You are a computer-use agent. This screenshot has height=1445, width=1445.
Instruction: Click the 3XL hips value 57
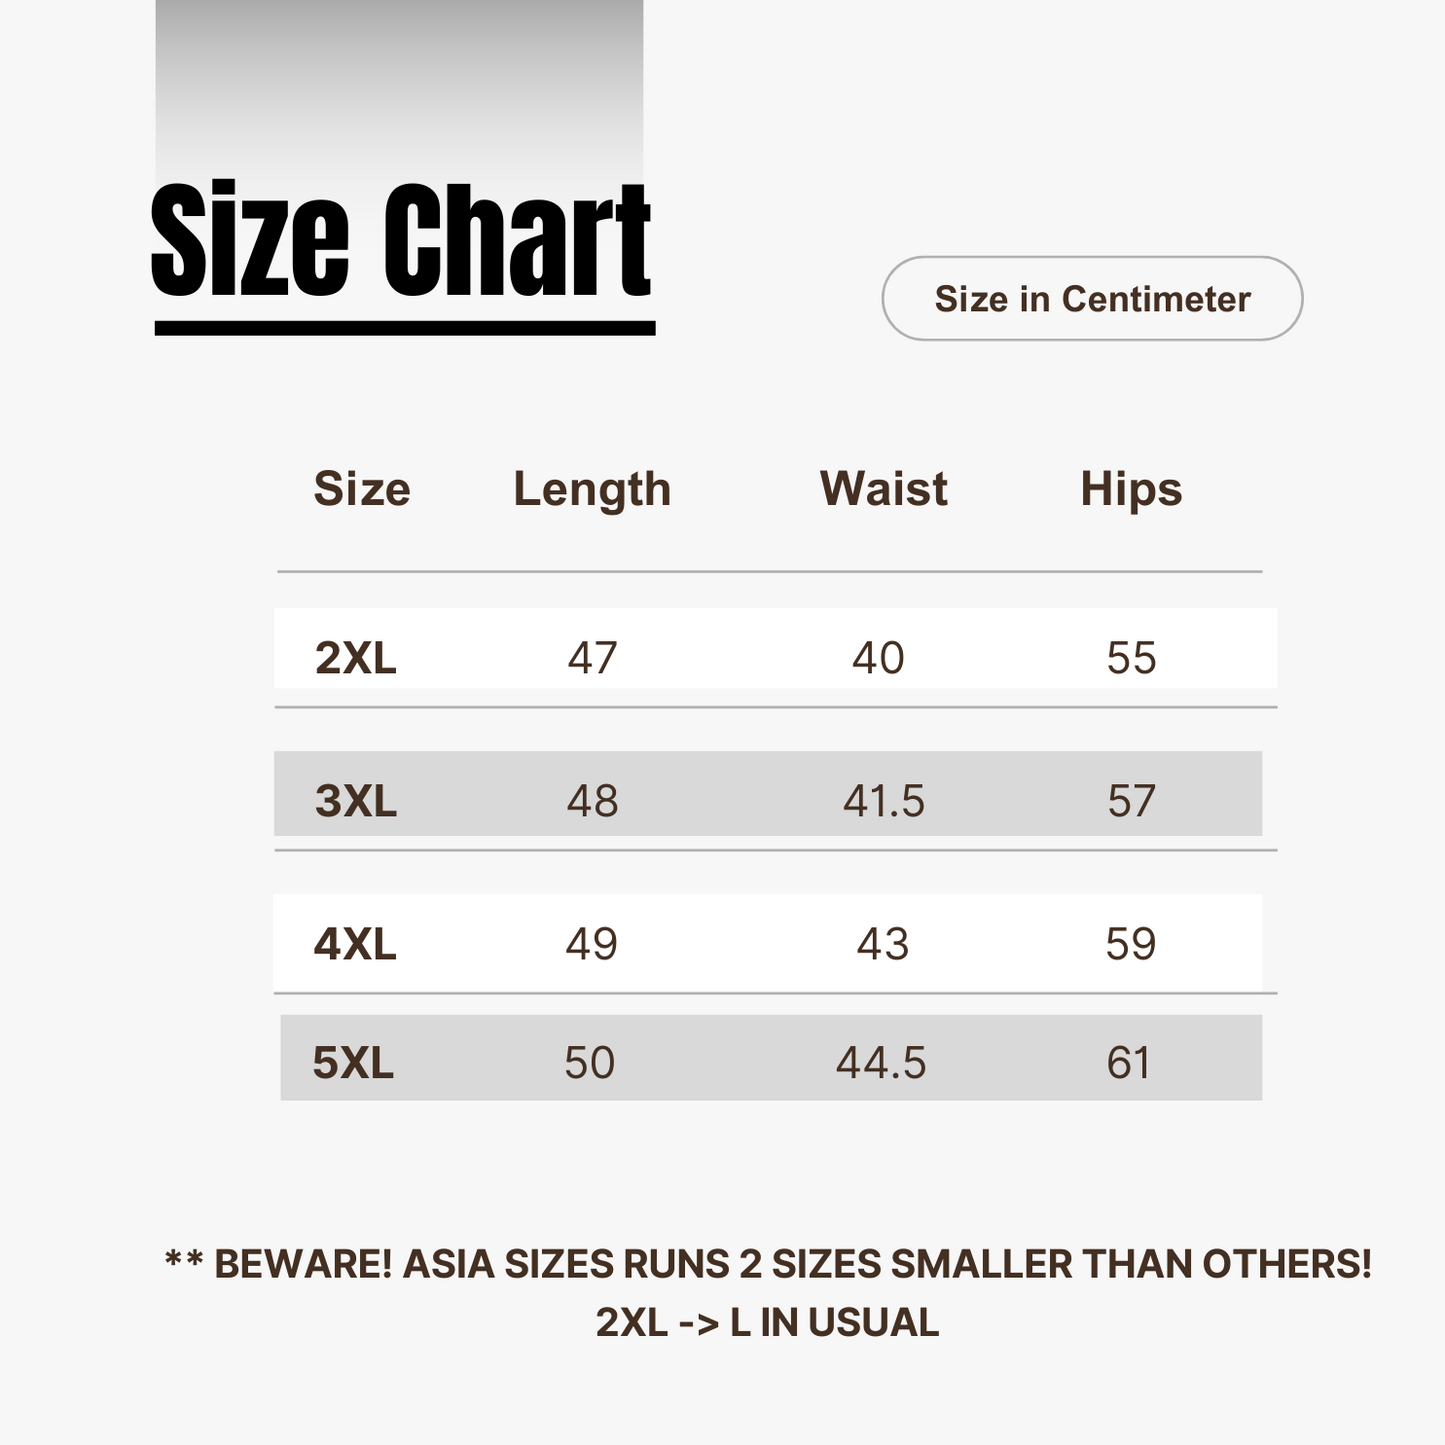1131,801
